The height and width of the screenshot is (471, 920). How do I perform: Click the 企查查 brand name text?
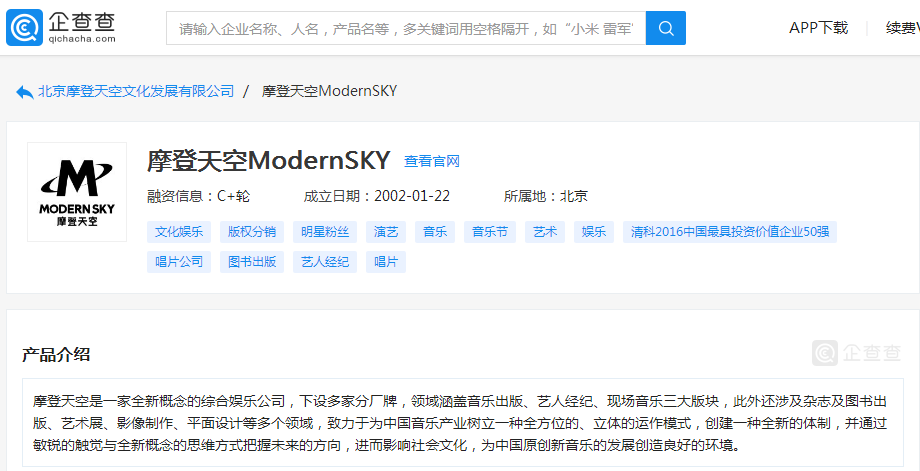point(82,23)
